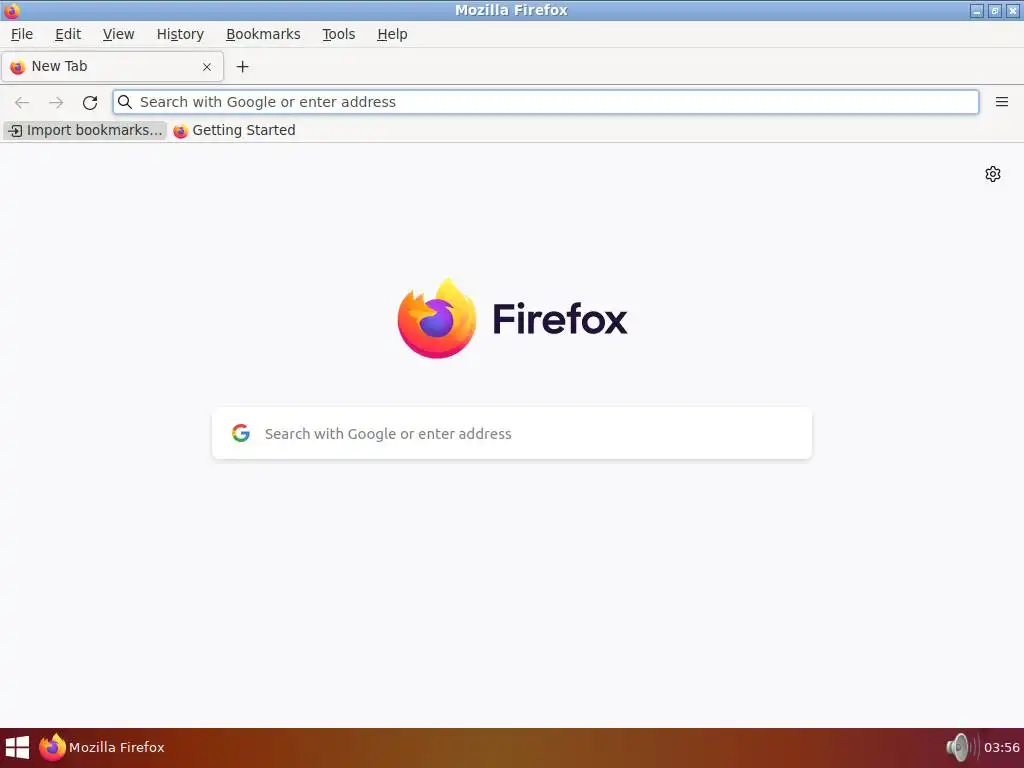Open the View menu
This screenshot has height=768, width=1024.
point(118,34)
